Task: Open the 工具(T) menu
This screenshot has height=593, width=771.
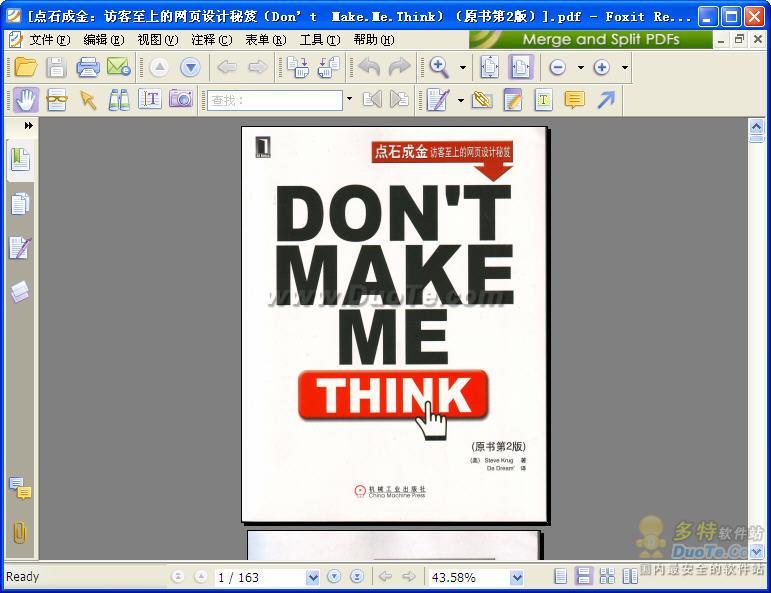Action: tap(320, 40)
